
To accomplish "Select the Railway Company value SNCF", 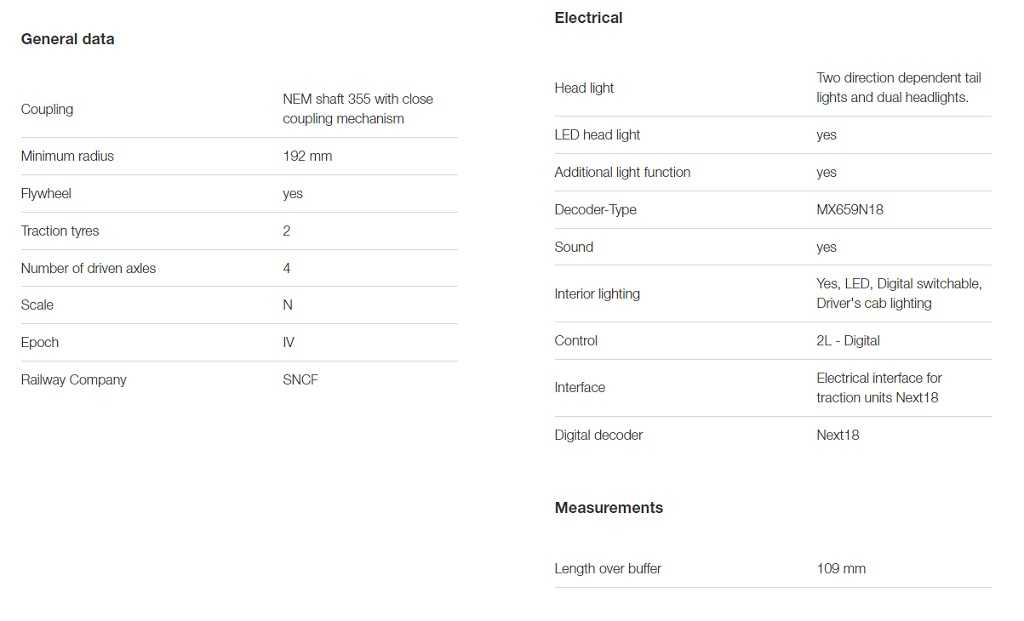I will point(300,380).
